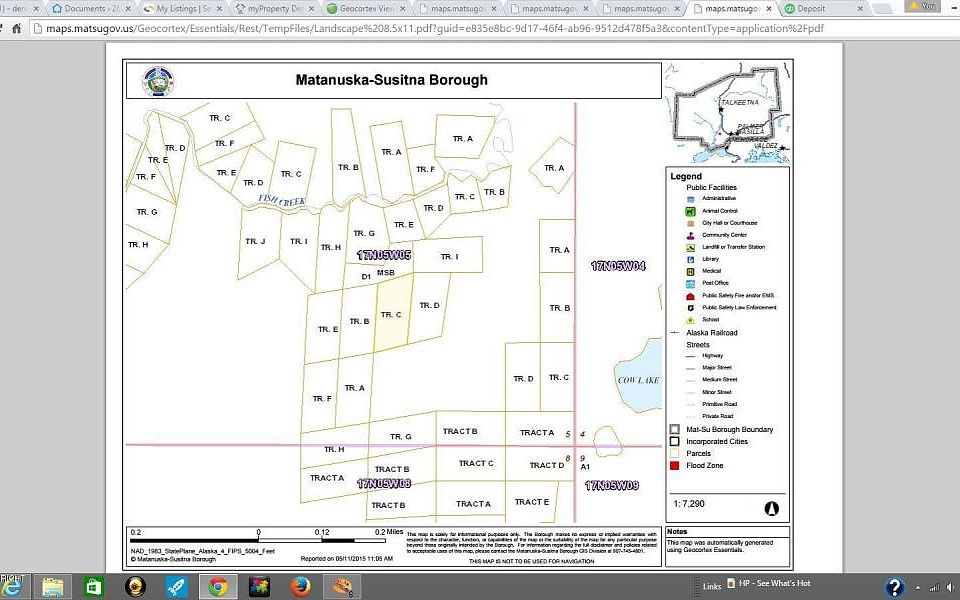Switch to the My Listings tab
The image size is (960, 600).
[x=182, y=9]
